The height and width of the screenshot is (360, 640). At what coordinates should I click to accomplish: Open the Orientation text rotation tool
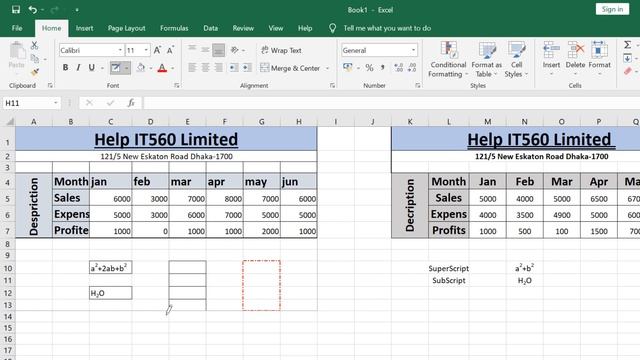[234, 50]
